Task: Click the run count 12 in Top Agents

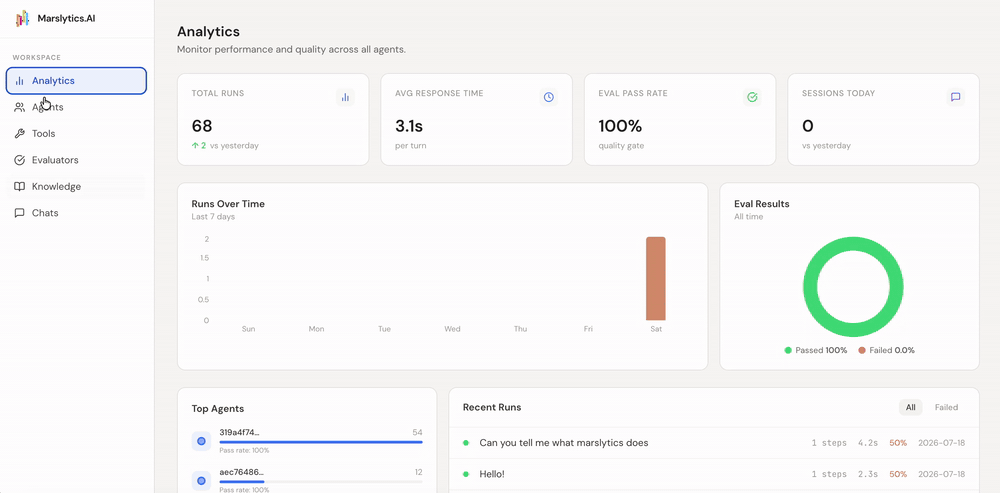Action: [418, 472]
